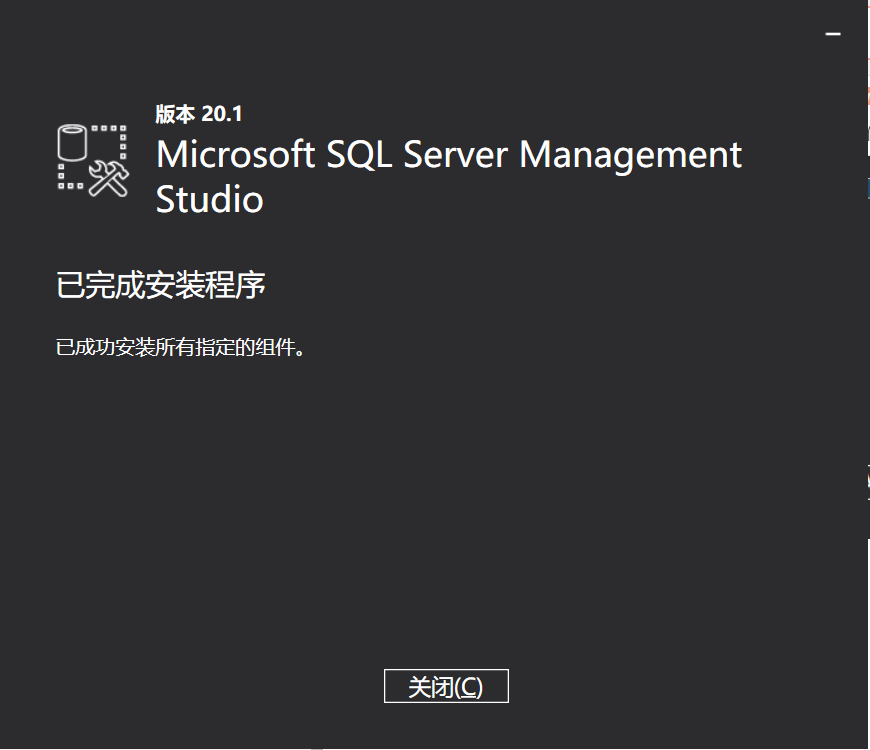The width and height of the screenshot is (870, 750).
Task: Click the word Management in the title
Action: (x=631, y=155)
